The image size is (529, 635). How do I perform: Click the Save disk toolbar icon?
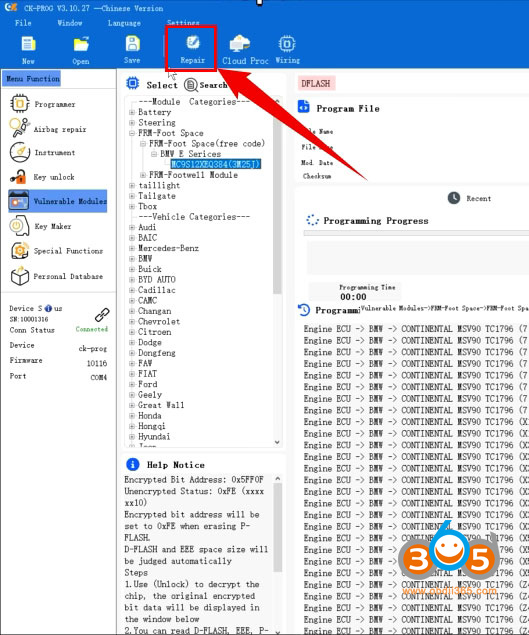pos(132,43)
